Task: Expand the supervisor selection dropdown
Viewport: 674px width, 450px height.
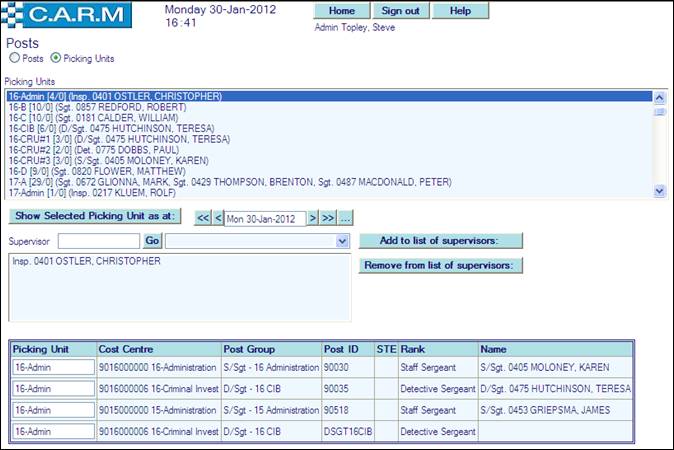Action: click(342, 241)
